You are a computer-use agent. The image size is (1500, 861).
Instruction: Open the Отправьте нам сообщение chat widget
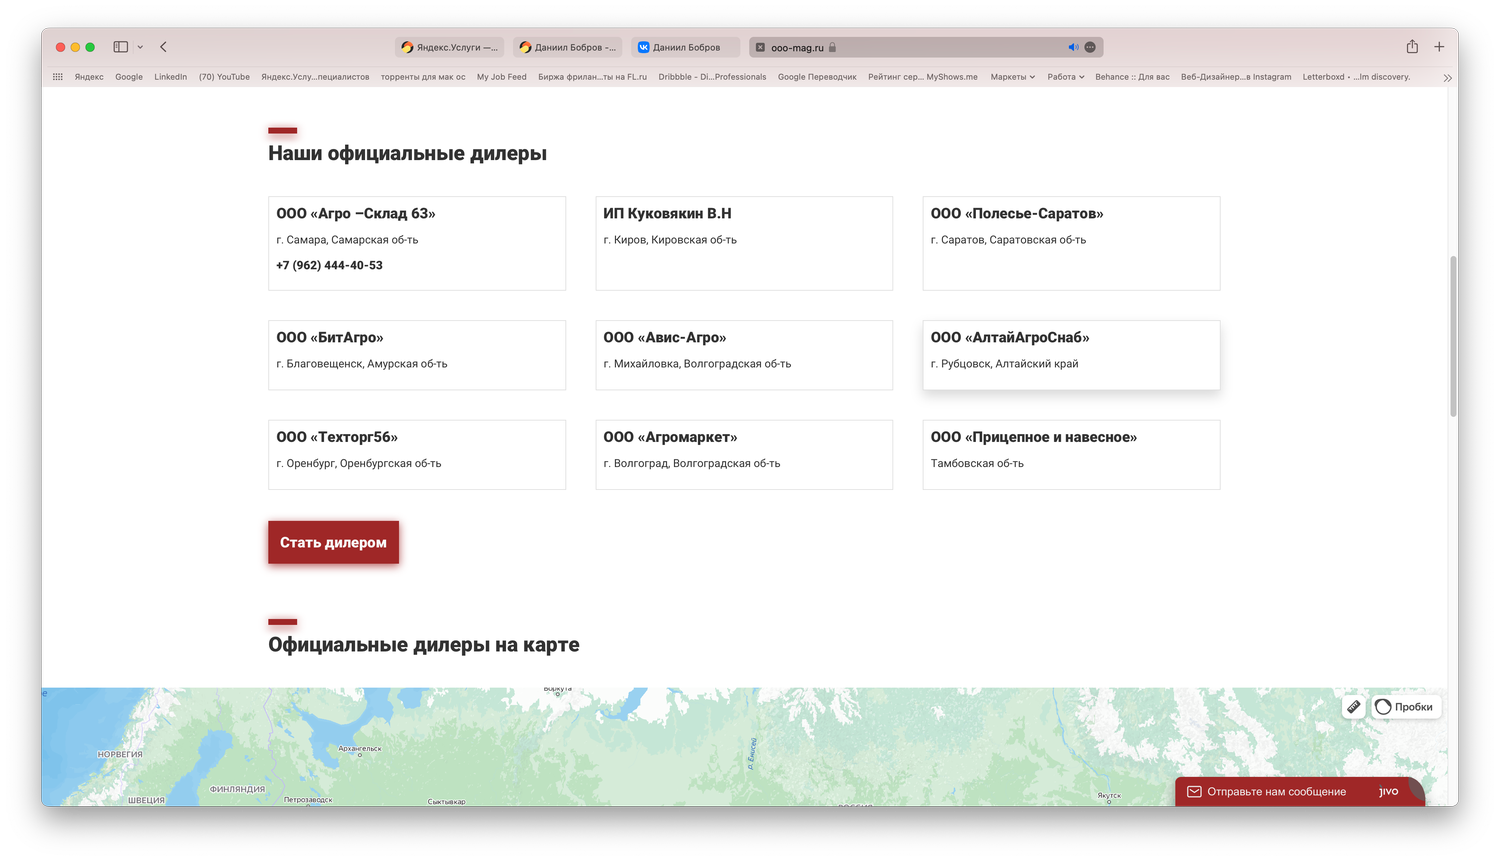point(1300,791)
